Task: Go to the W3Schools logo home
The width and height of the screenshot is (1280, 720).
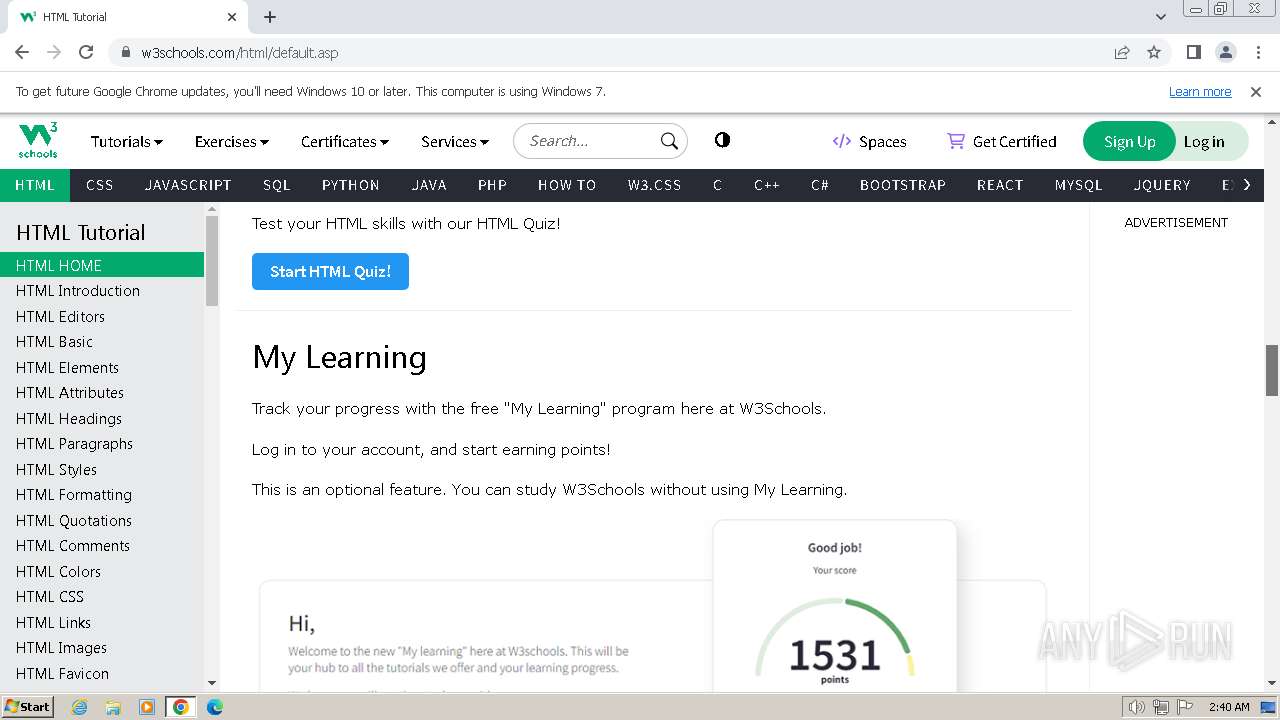Action: (x=38, y=141)
